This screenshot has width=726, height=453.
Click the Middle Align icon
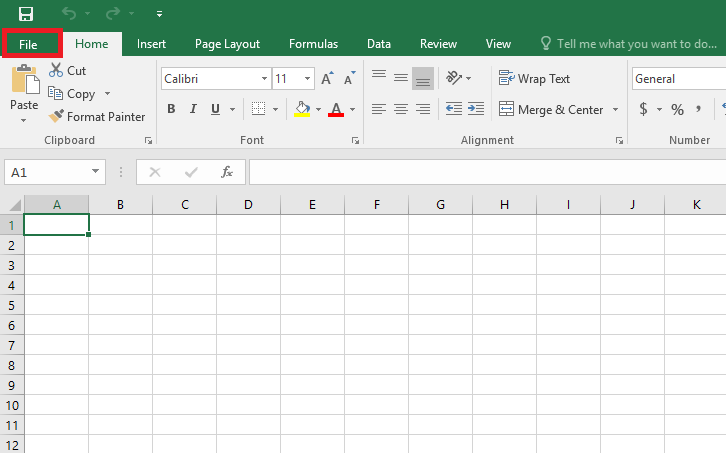[x=401, y=78]
